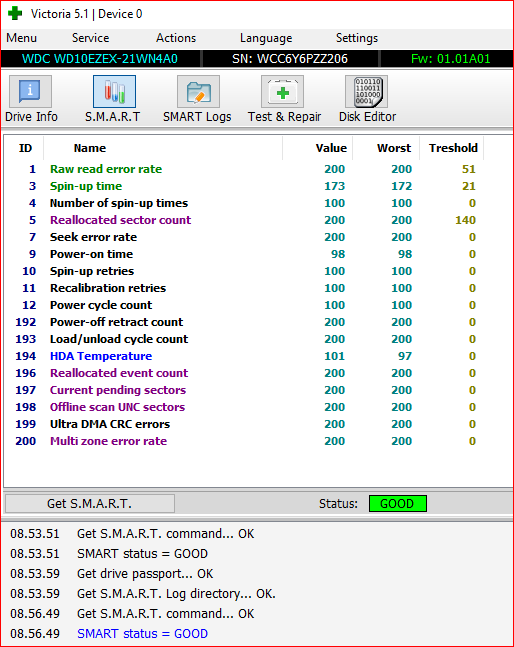Click Treshold value 51 for Raw read error
The image size is (514, 647).
pyautogui.click(x=469, y=169)
